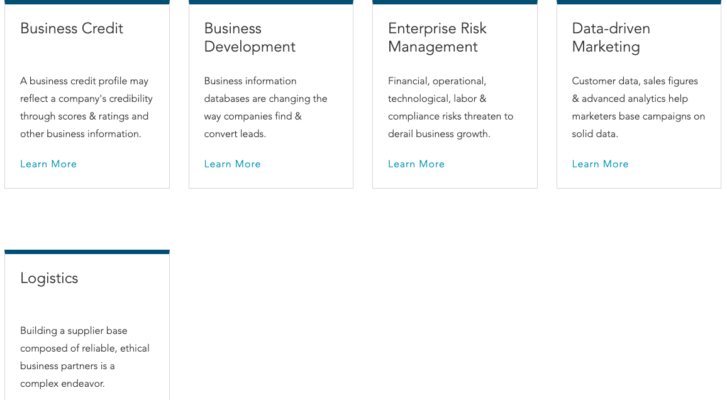Click the "convert leads." text
This screenshot has width=727, height=400.
pyautogui.click(x=235, y=134)
